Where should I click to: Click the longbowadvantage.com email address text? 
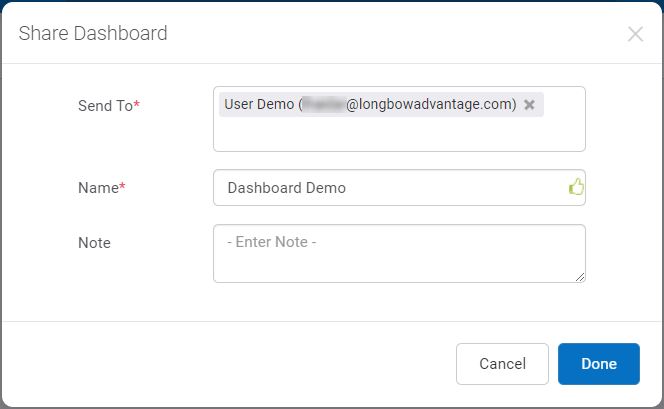click(x=430, y=105)
